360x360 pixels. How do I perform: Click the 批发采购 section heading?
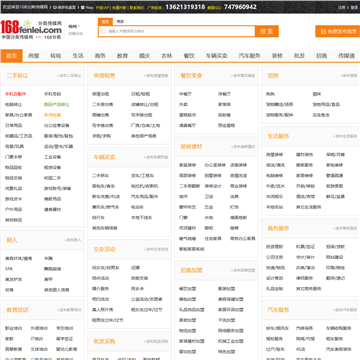(104, 341)
